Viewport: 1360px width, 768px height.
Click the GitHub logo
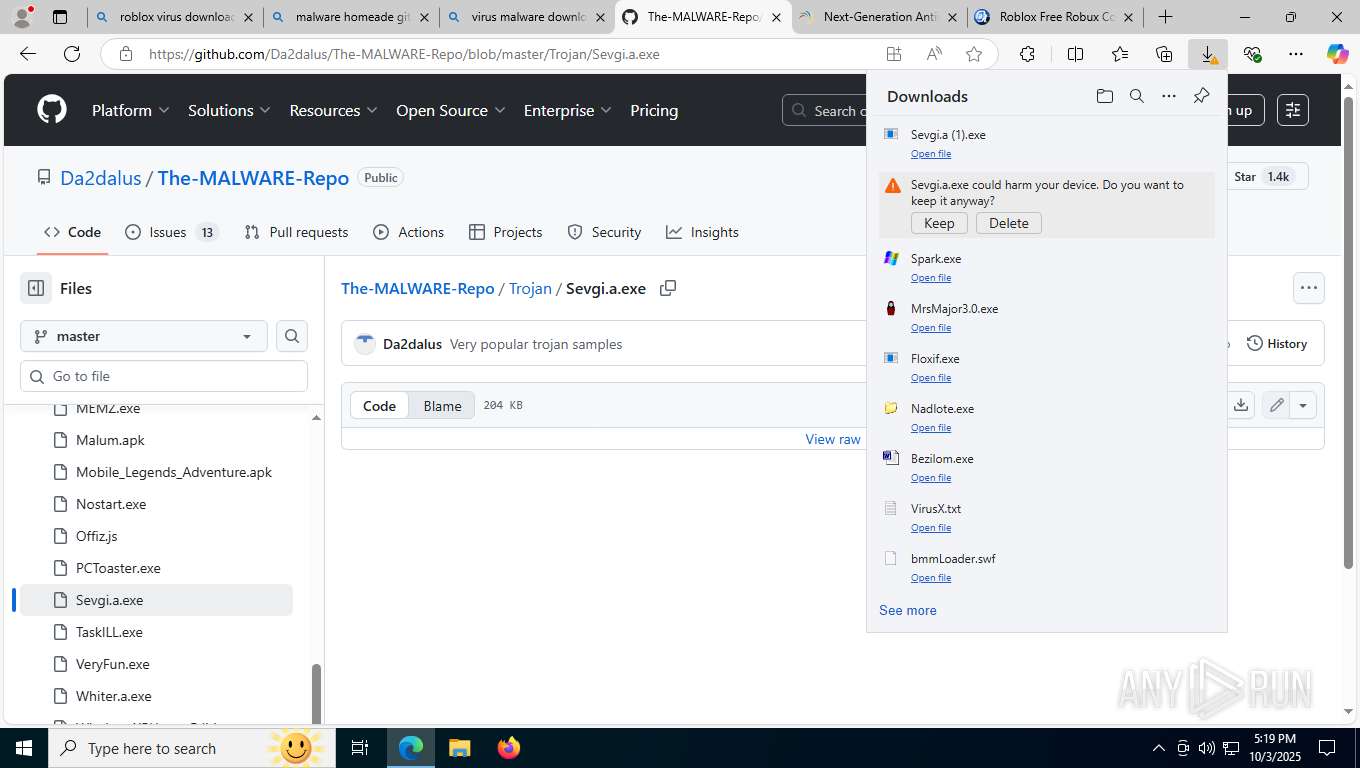pos(52,110)
